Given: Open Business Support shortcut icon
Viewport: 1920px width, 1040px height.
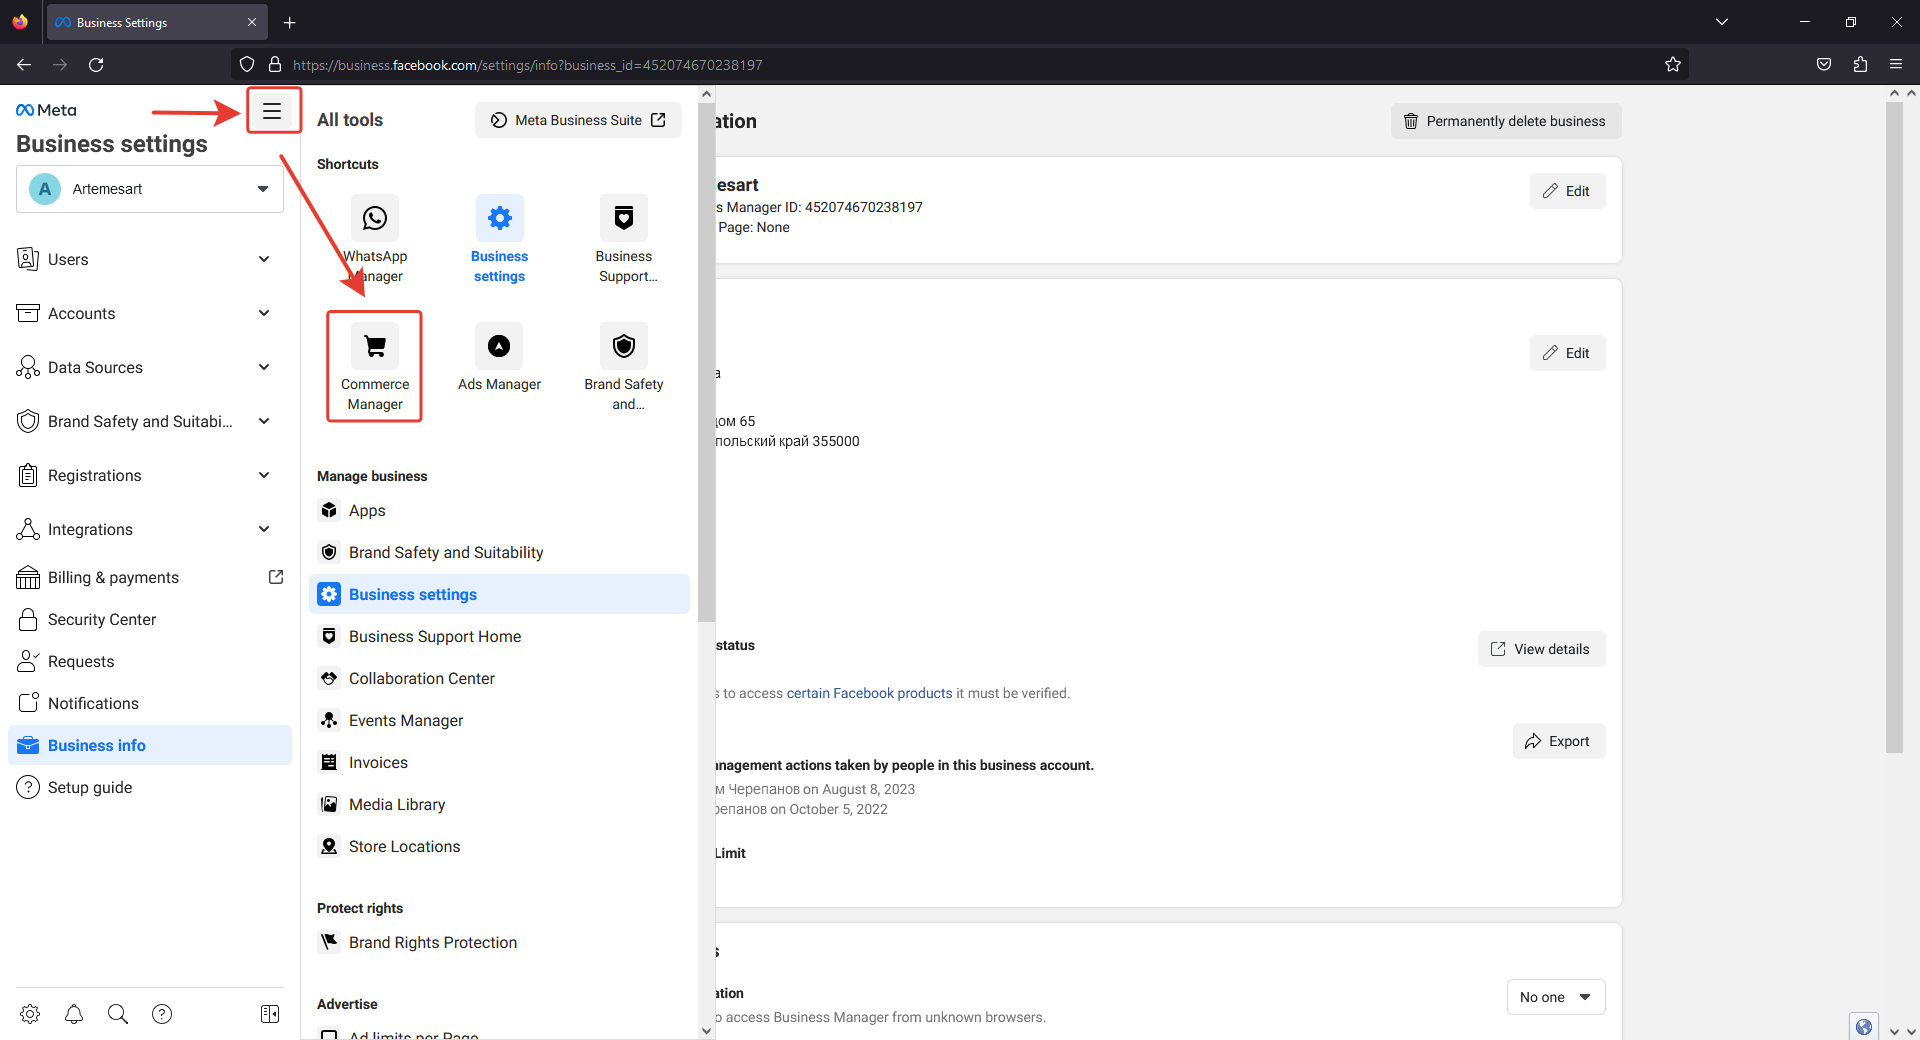Looking at the screenshot, I should 624,218.
